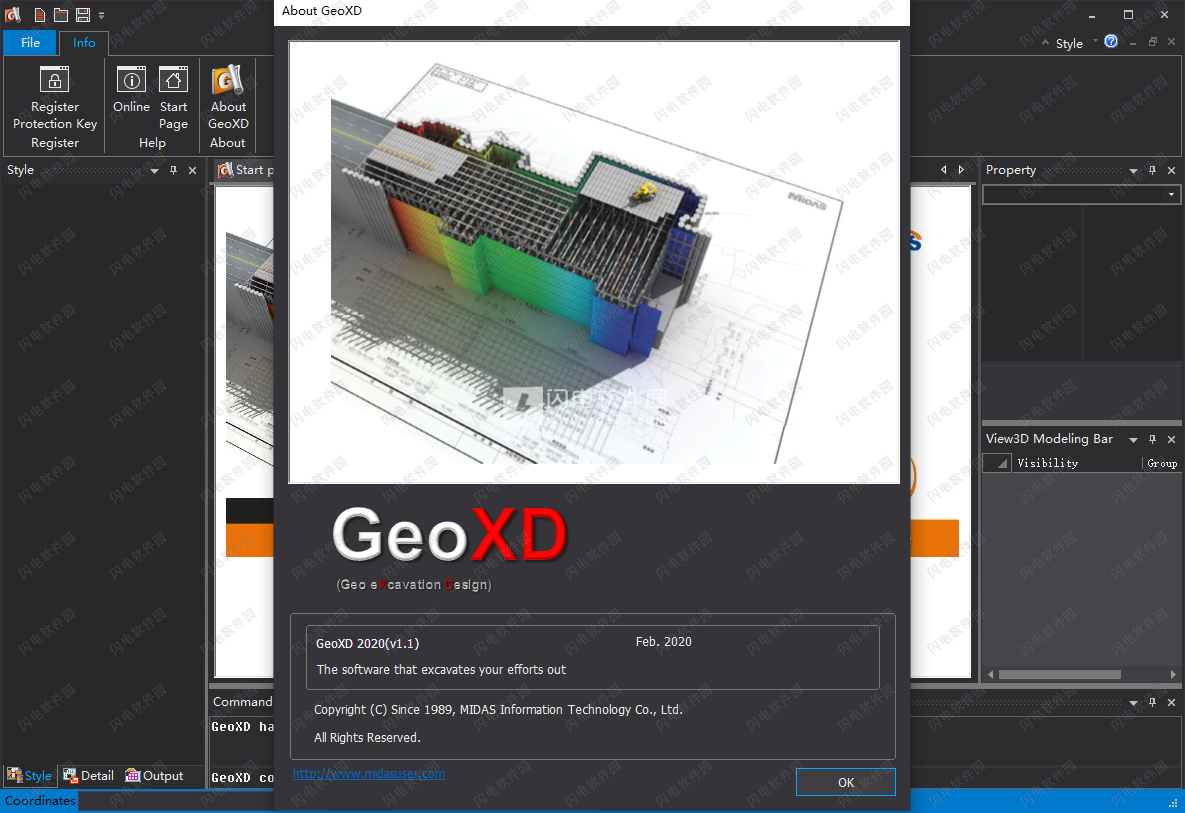The height and width of the screenshot is (813, 1185).
Task: Switch to Style bottom tab
Action: coord(29,775)
